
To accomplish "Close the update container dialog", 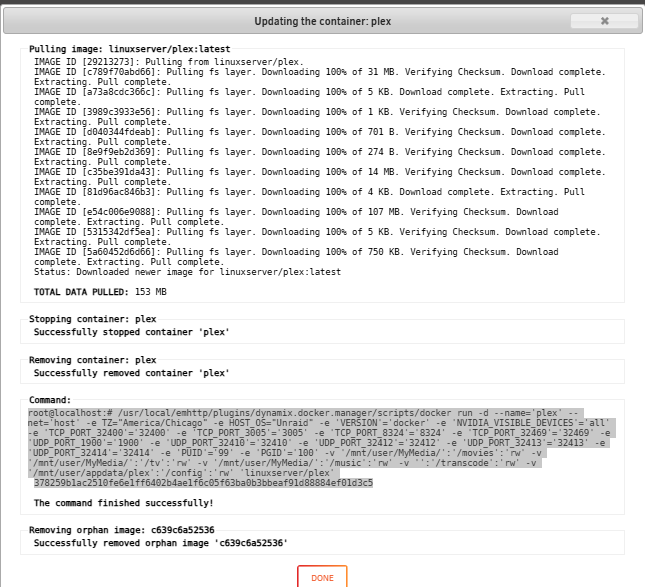I will point(604,21).
